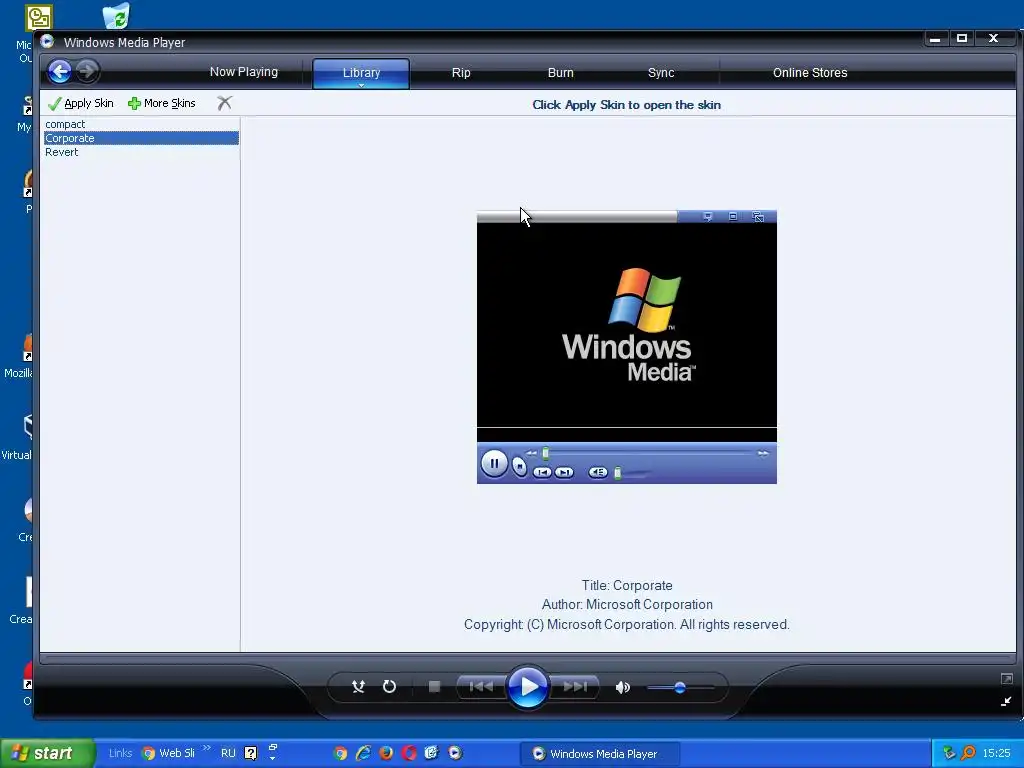
Task: Click the Next track button
Action: pyautogui.click(x=575, y=686)
